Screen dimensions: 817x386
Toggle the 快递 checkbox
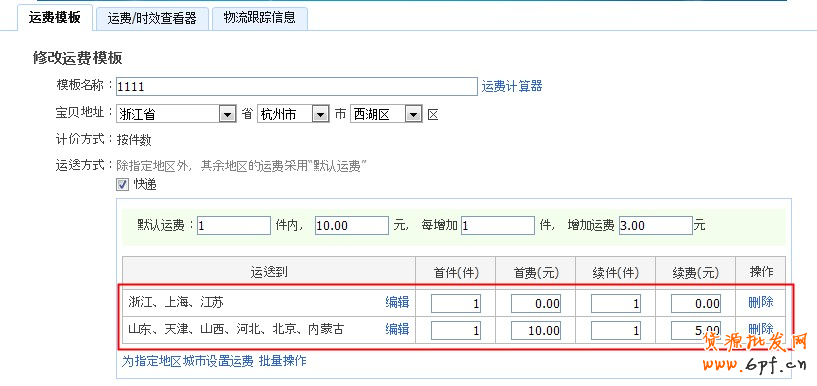(122, 184)
